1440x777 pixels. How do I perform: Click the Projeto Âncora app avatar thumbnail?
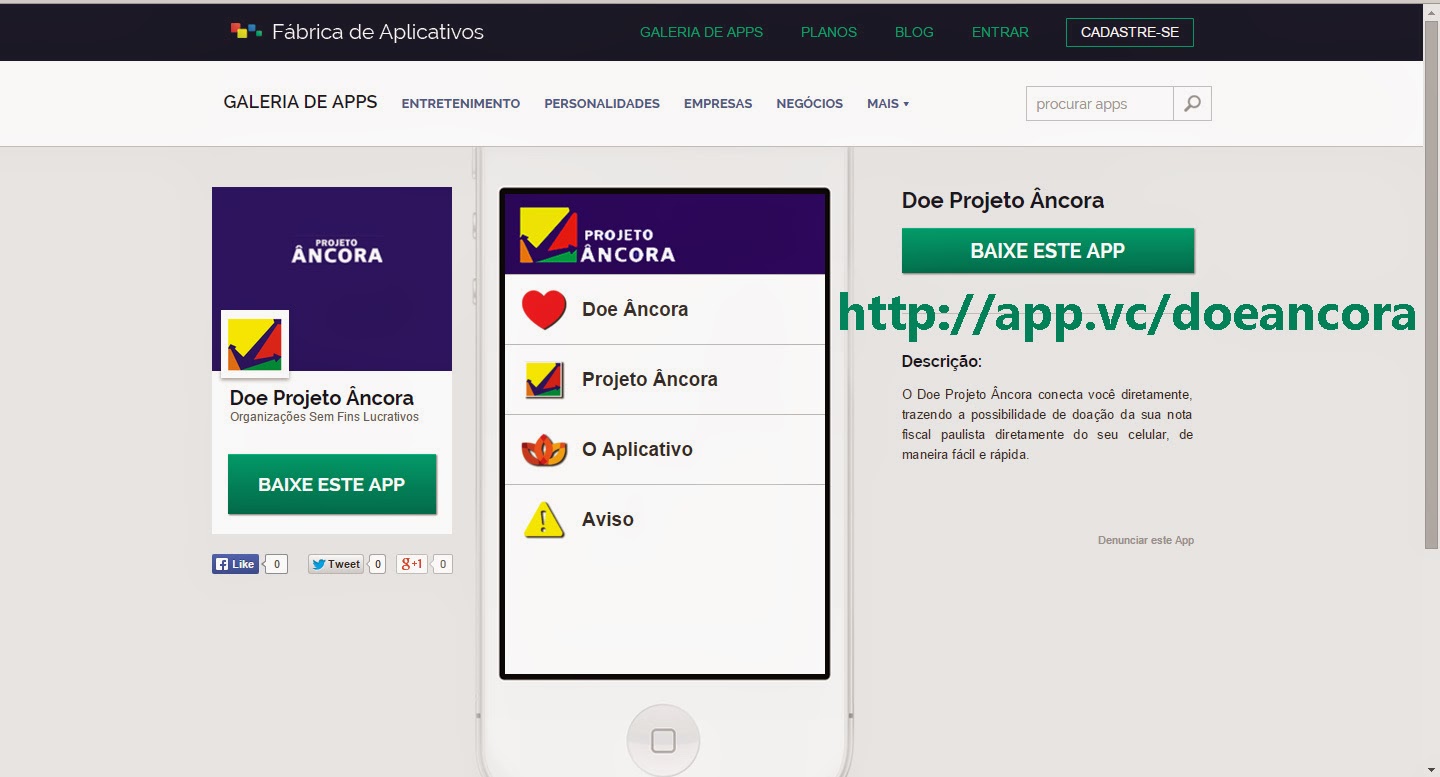point(255,344)
